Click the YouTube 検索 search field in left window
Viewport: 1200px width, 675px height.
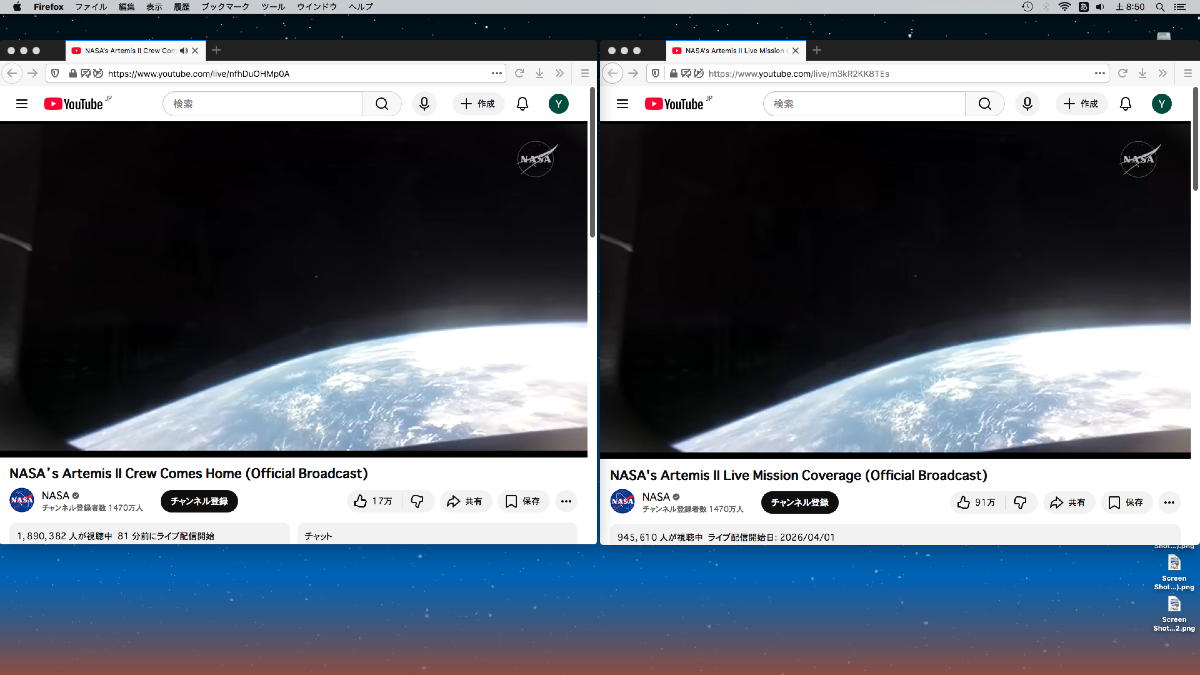[x=262, y=104]
